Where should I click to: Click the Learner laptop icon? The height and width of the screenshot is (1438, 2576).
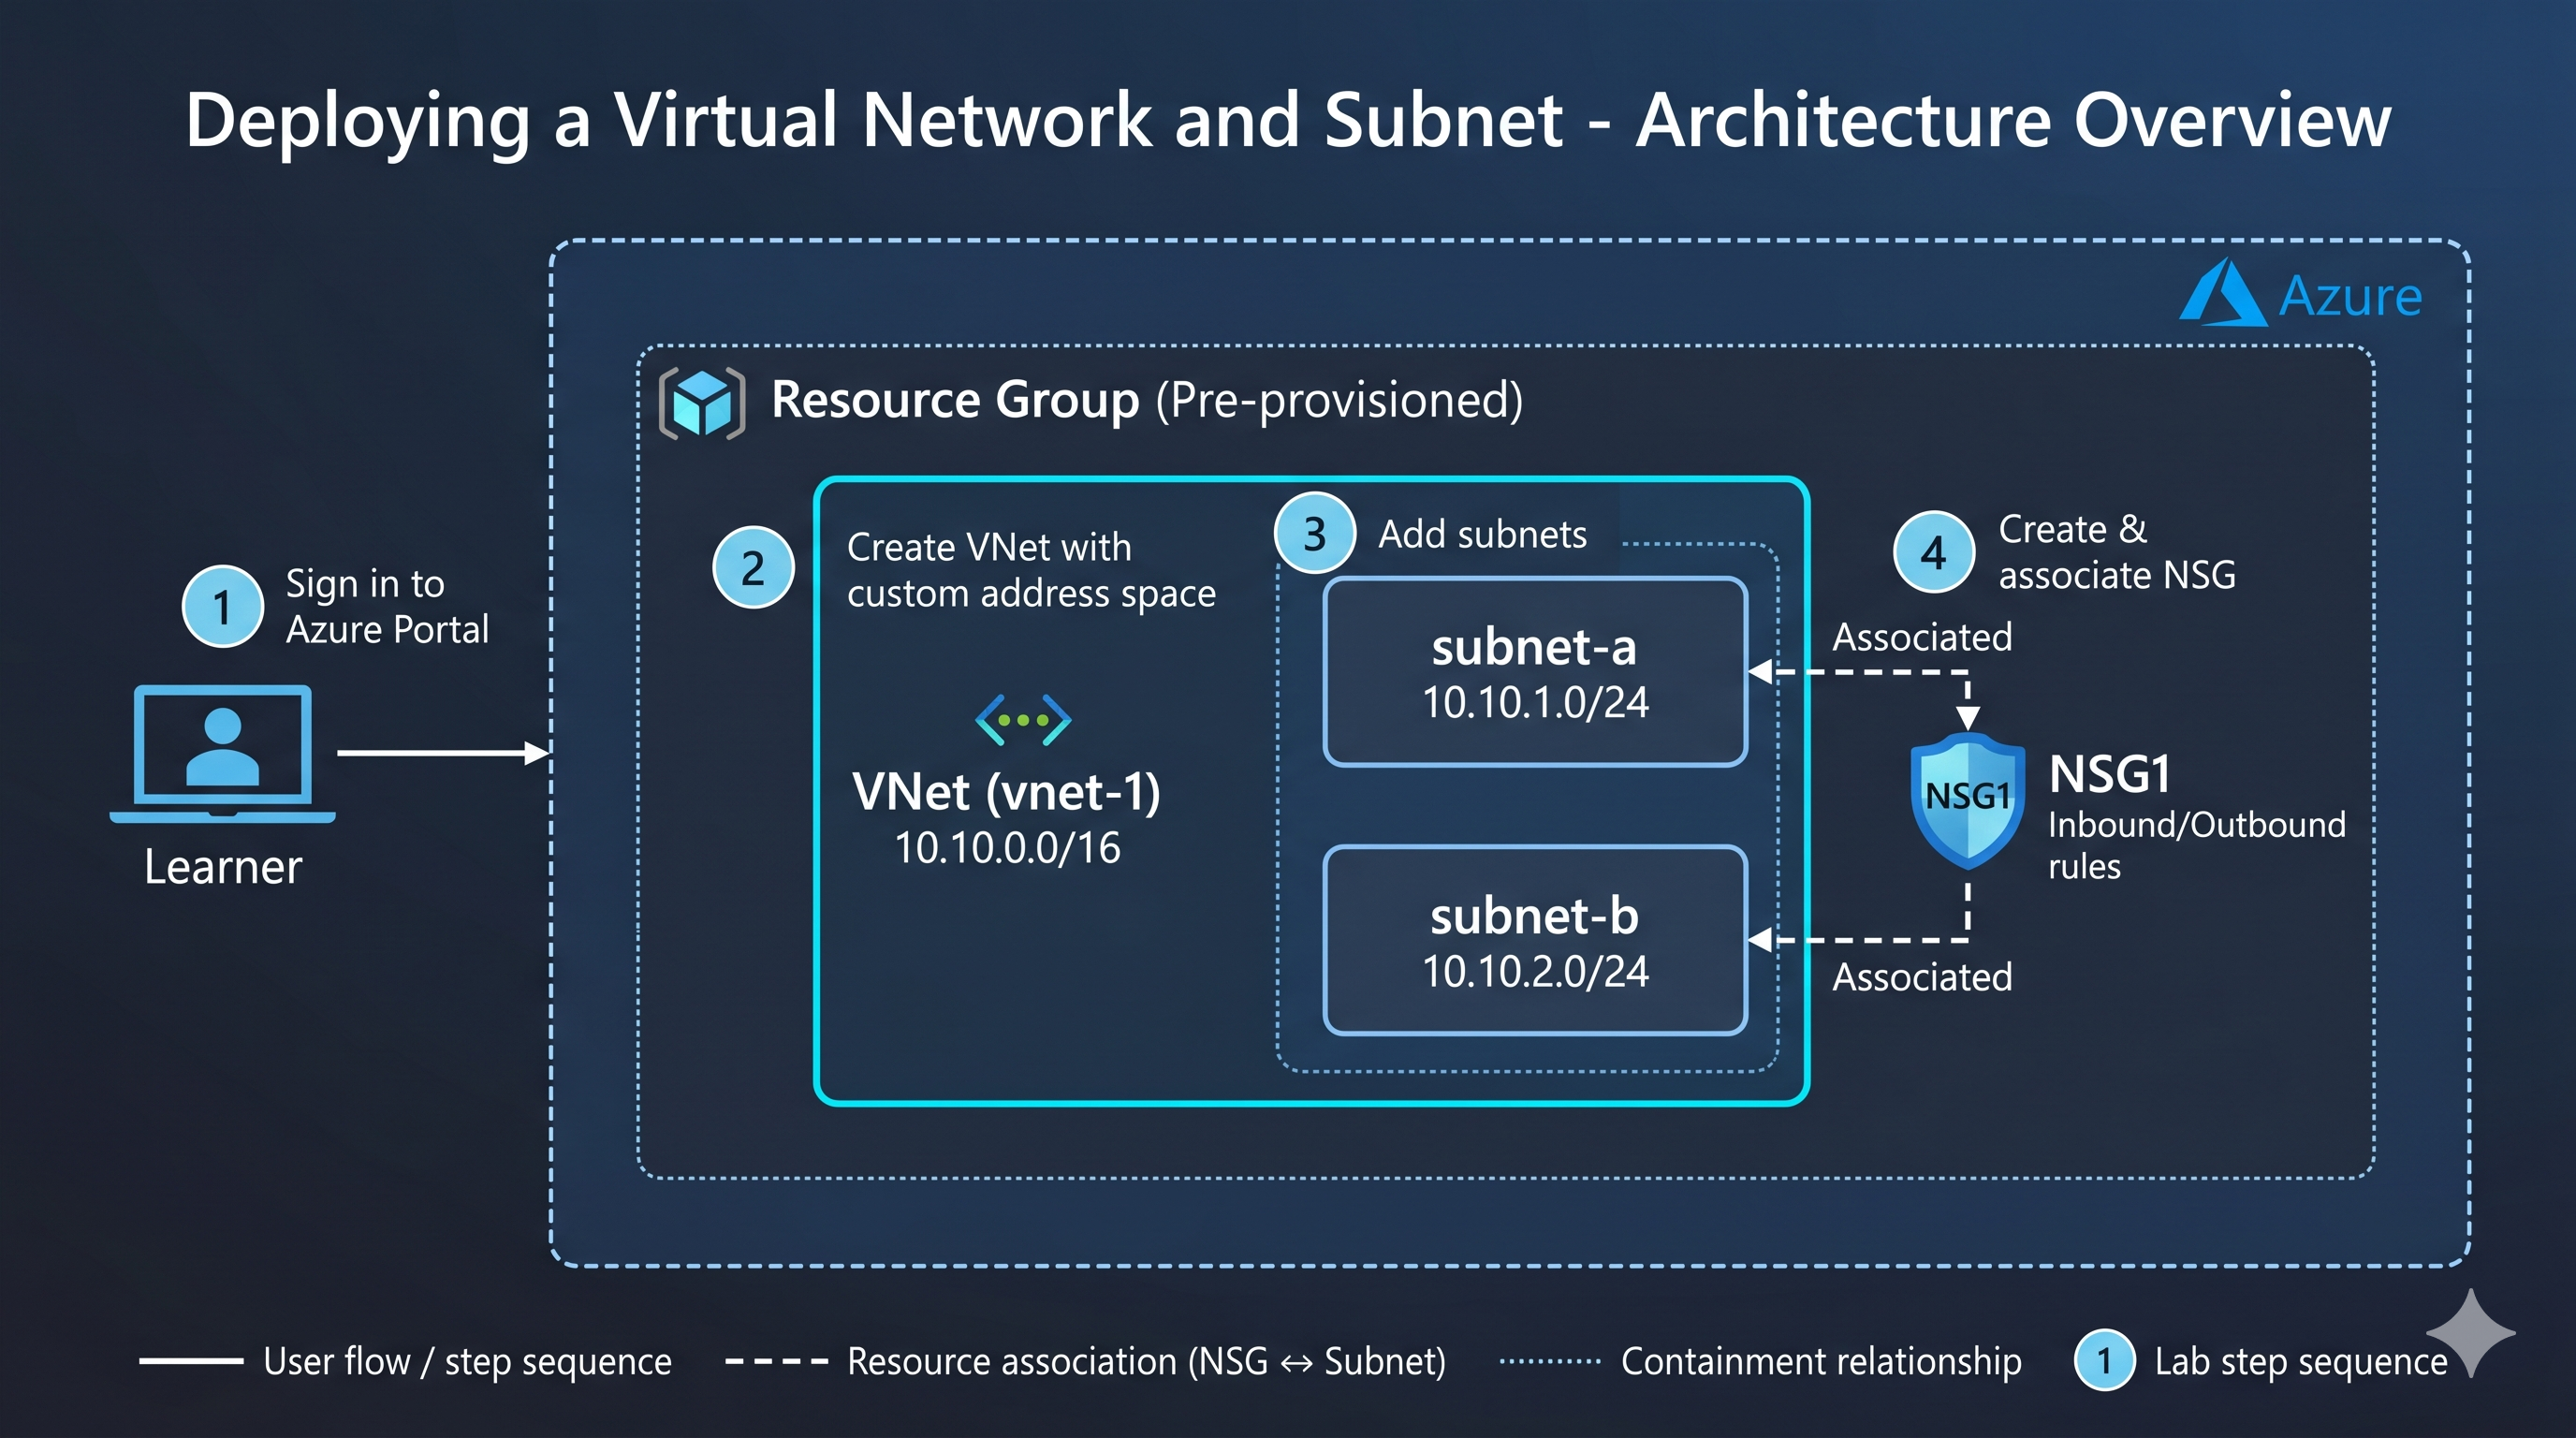tap(222, 754)
